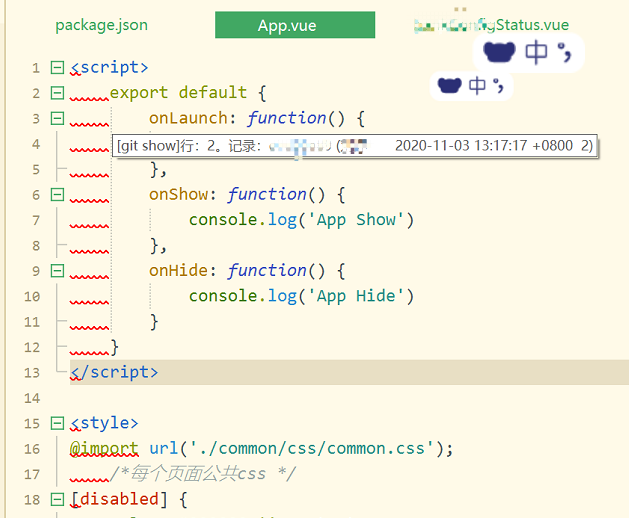
Task: Click the punctuation icon in lower IME bar
Action: pos(500,86)
